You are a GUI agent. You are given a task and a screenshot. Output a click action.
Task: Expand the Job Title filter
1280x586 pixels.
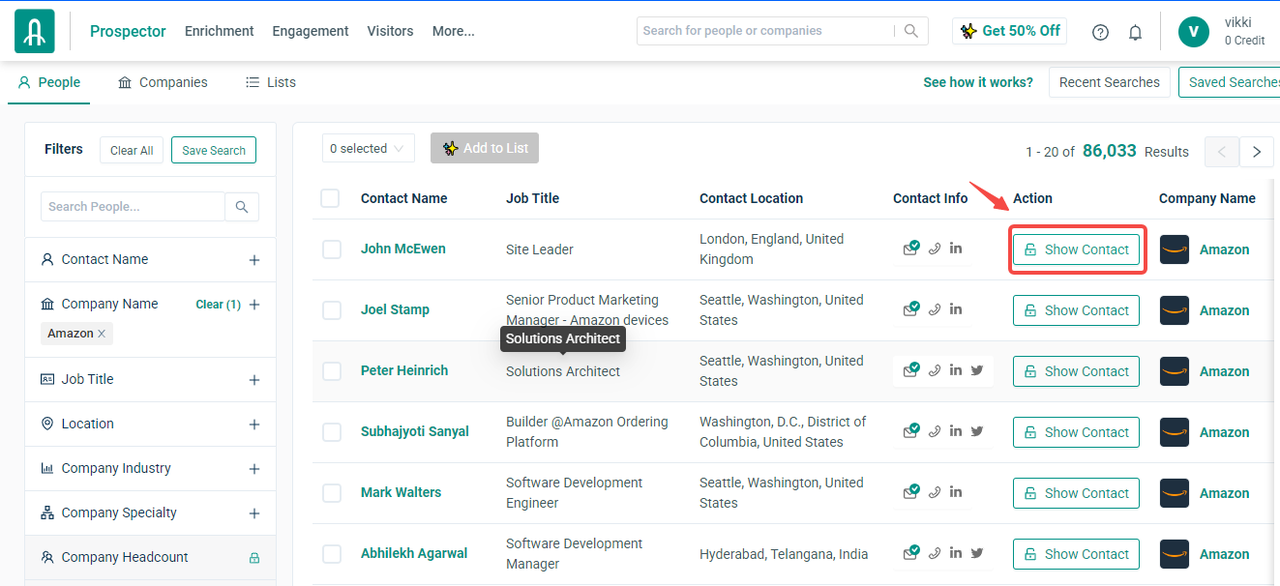click(254, 380)
